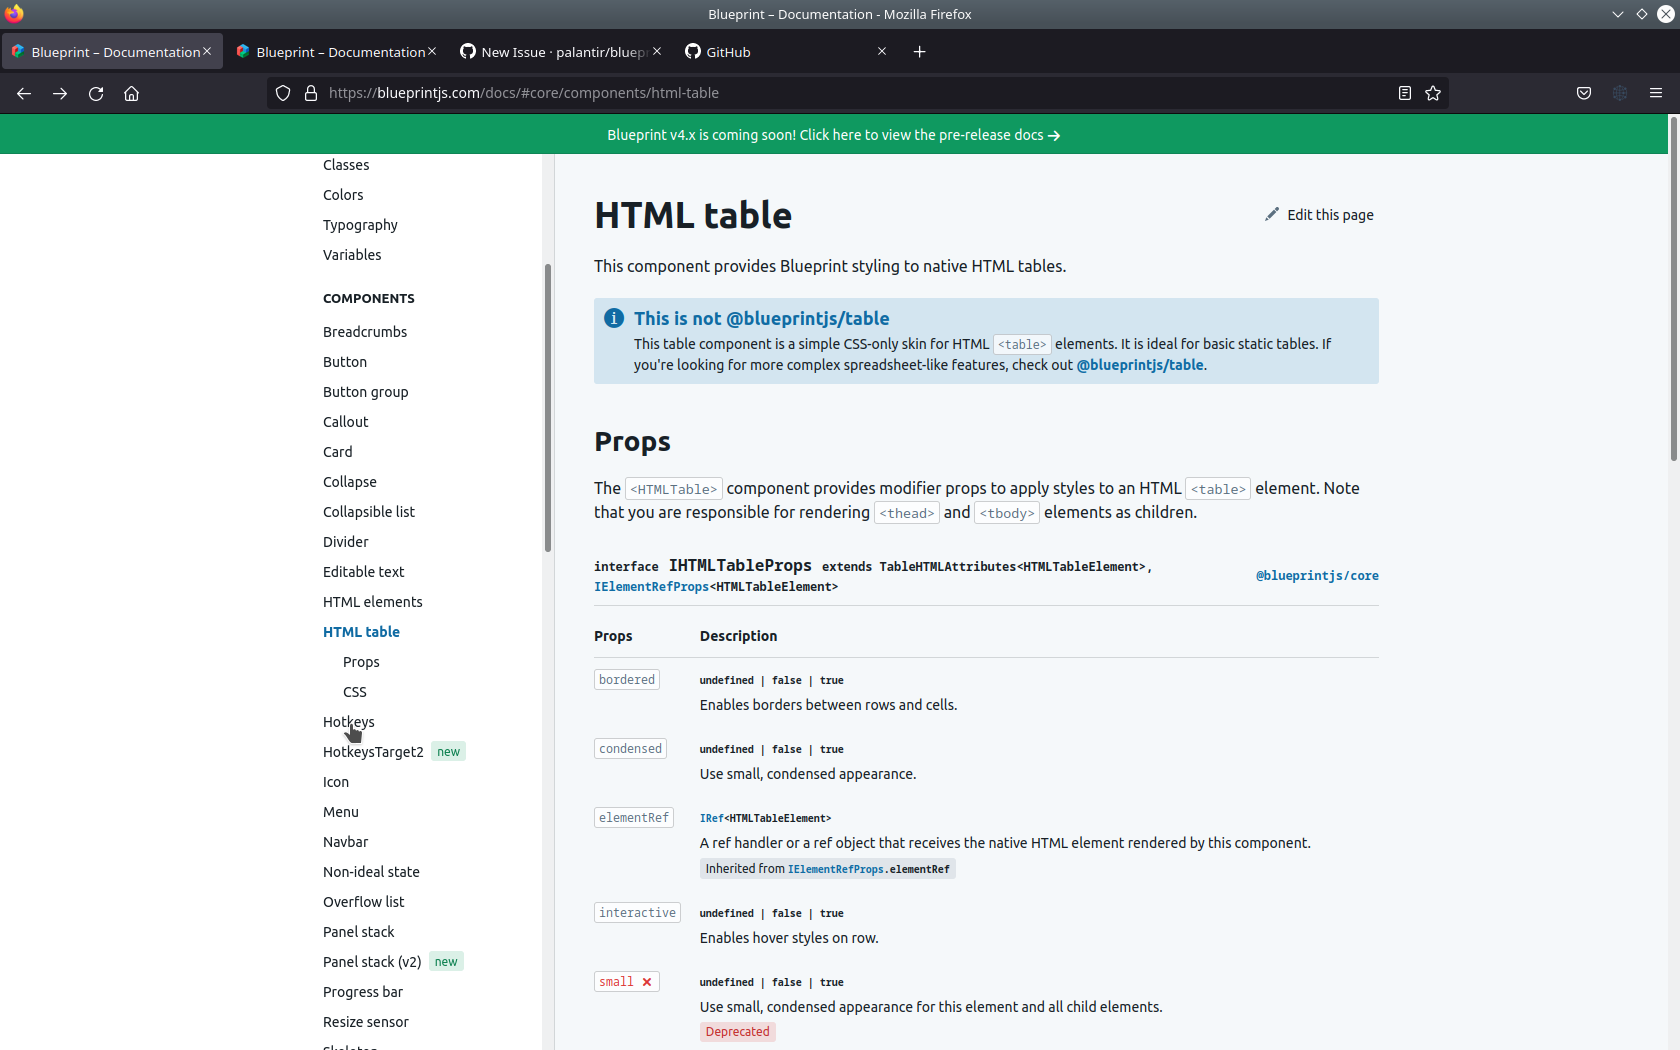The image size is (1680, 1050).
Task: Click the padlock site security toggle
Action: (311, 93)
